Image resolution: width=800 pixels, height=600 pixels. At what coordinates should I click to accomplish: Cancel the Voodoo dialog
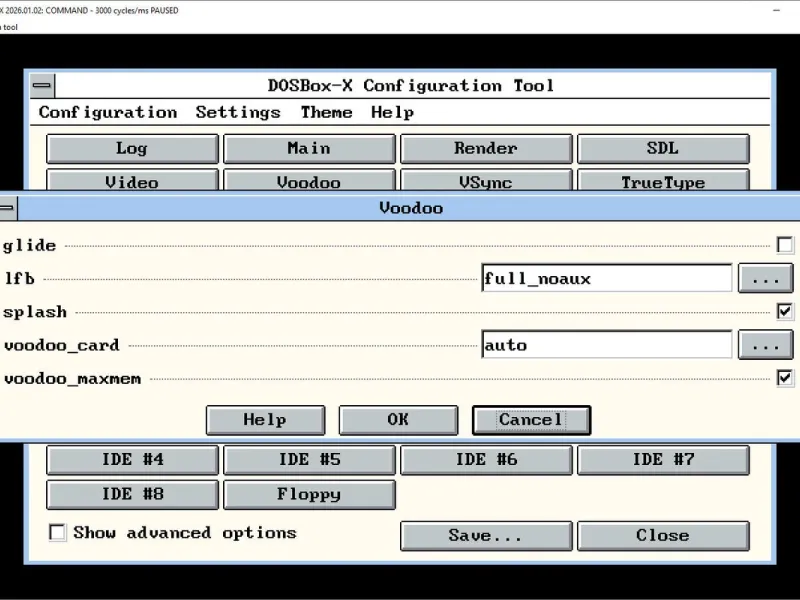[531, 420]
